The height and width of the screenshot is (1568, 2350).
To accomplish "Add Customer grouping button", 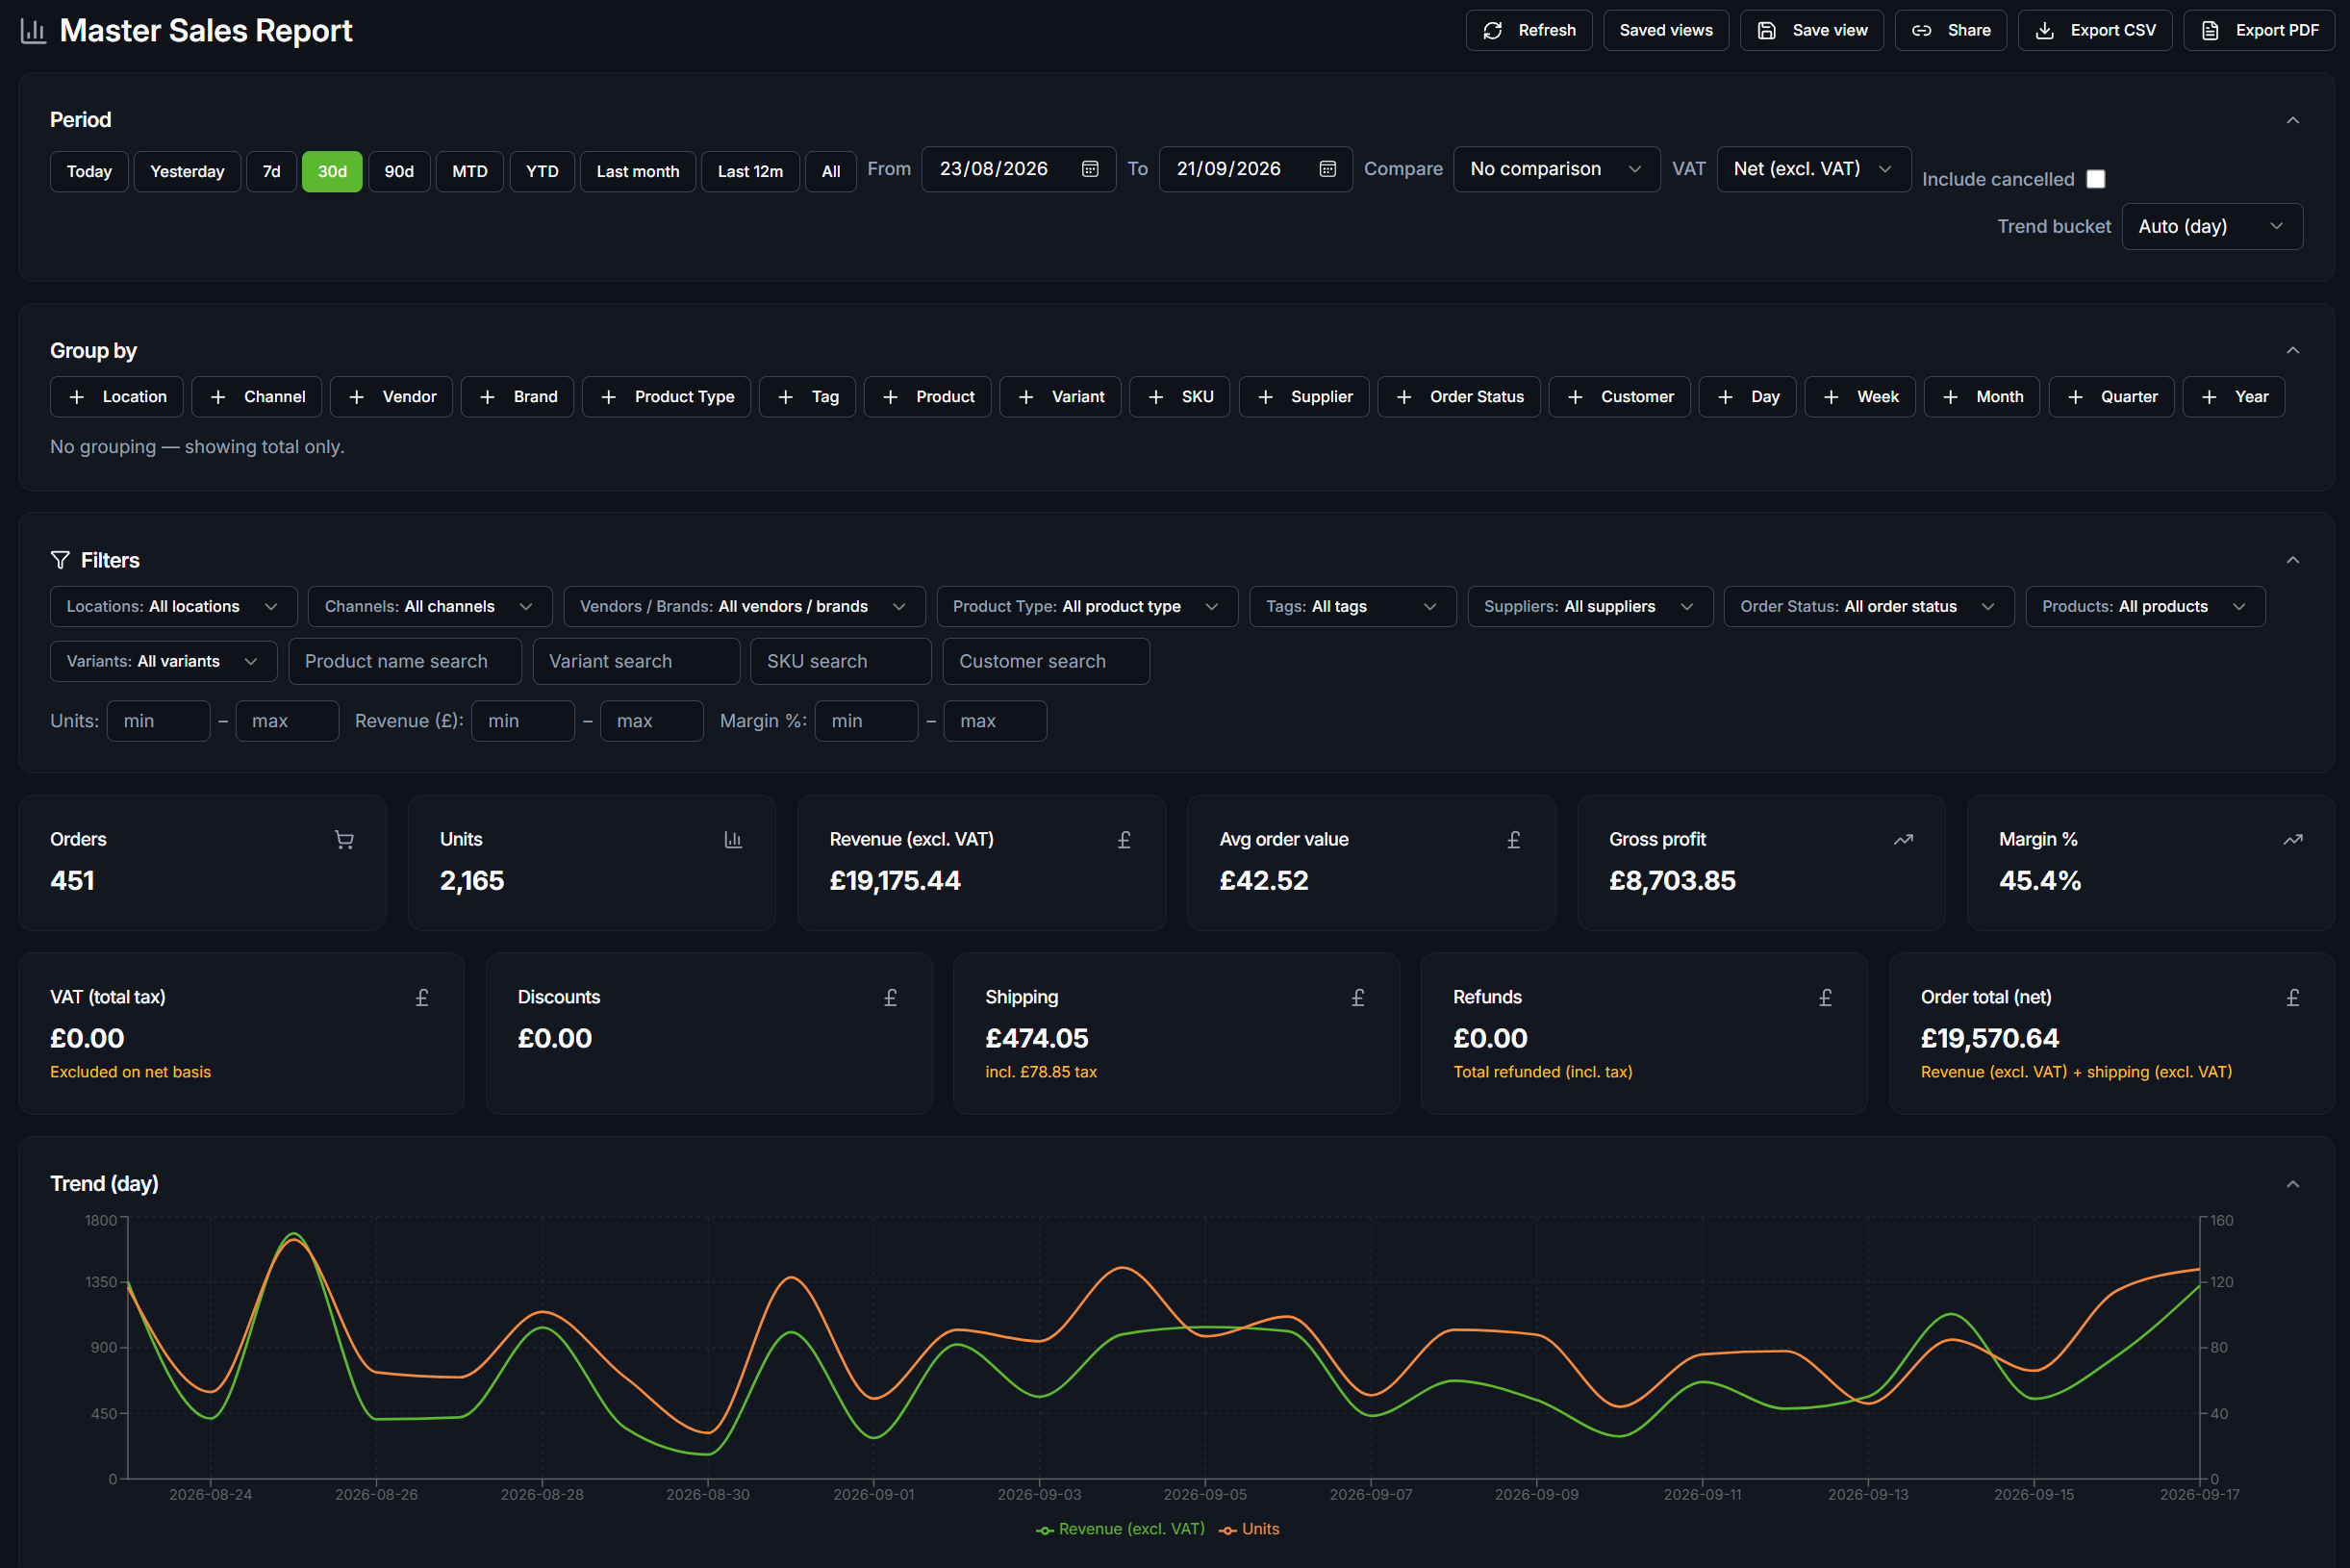I will pyautogui.click(x=1619, y=397).
